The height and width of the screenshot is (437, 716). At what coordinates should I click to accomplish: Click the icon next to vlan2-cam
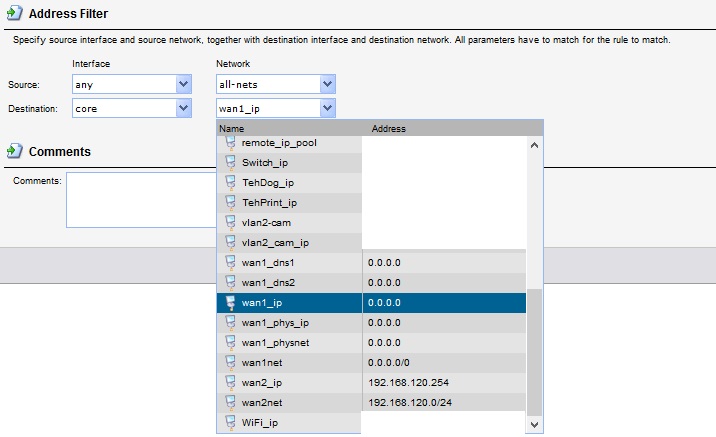click(x=230, y=222)
